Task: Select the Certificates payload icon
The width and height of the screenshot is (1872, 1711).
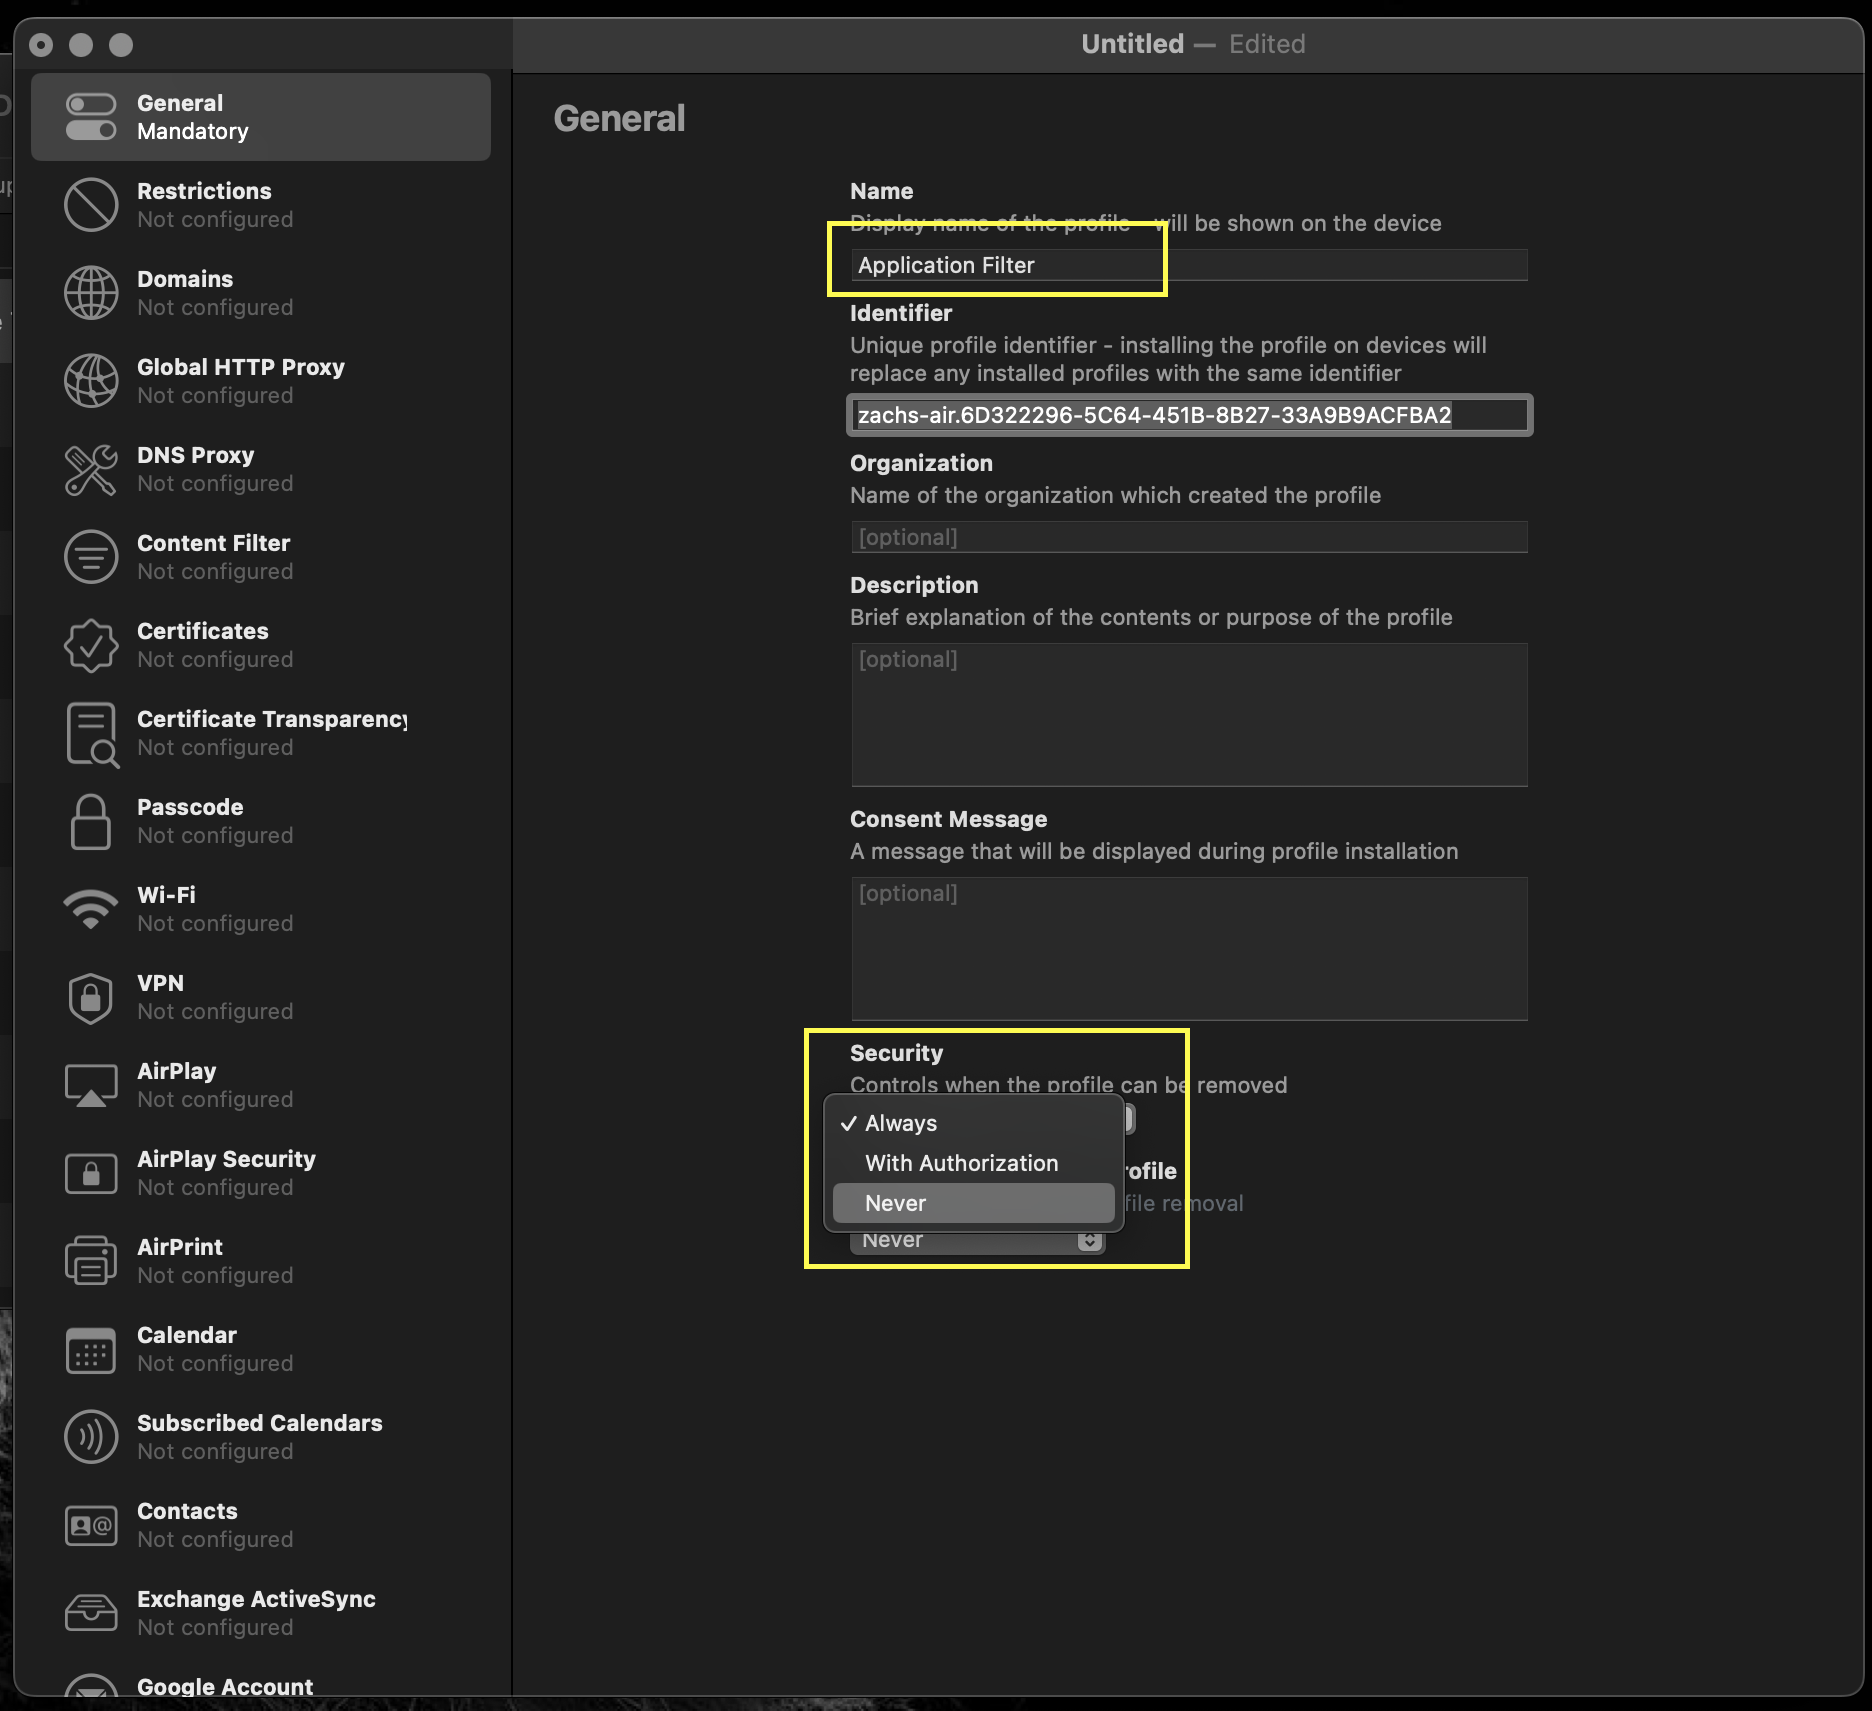Action: point(91,644)
